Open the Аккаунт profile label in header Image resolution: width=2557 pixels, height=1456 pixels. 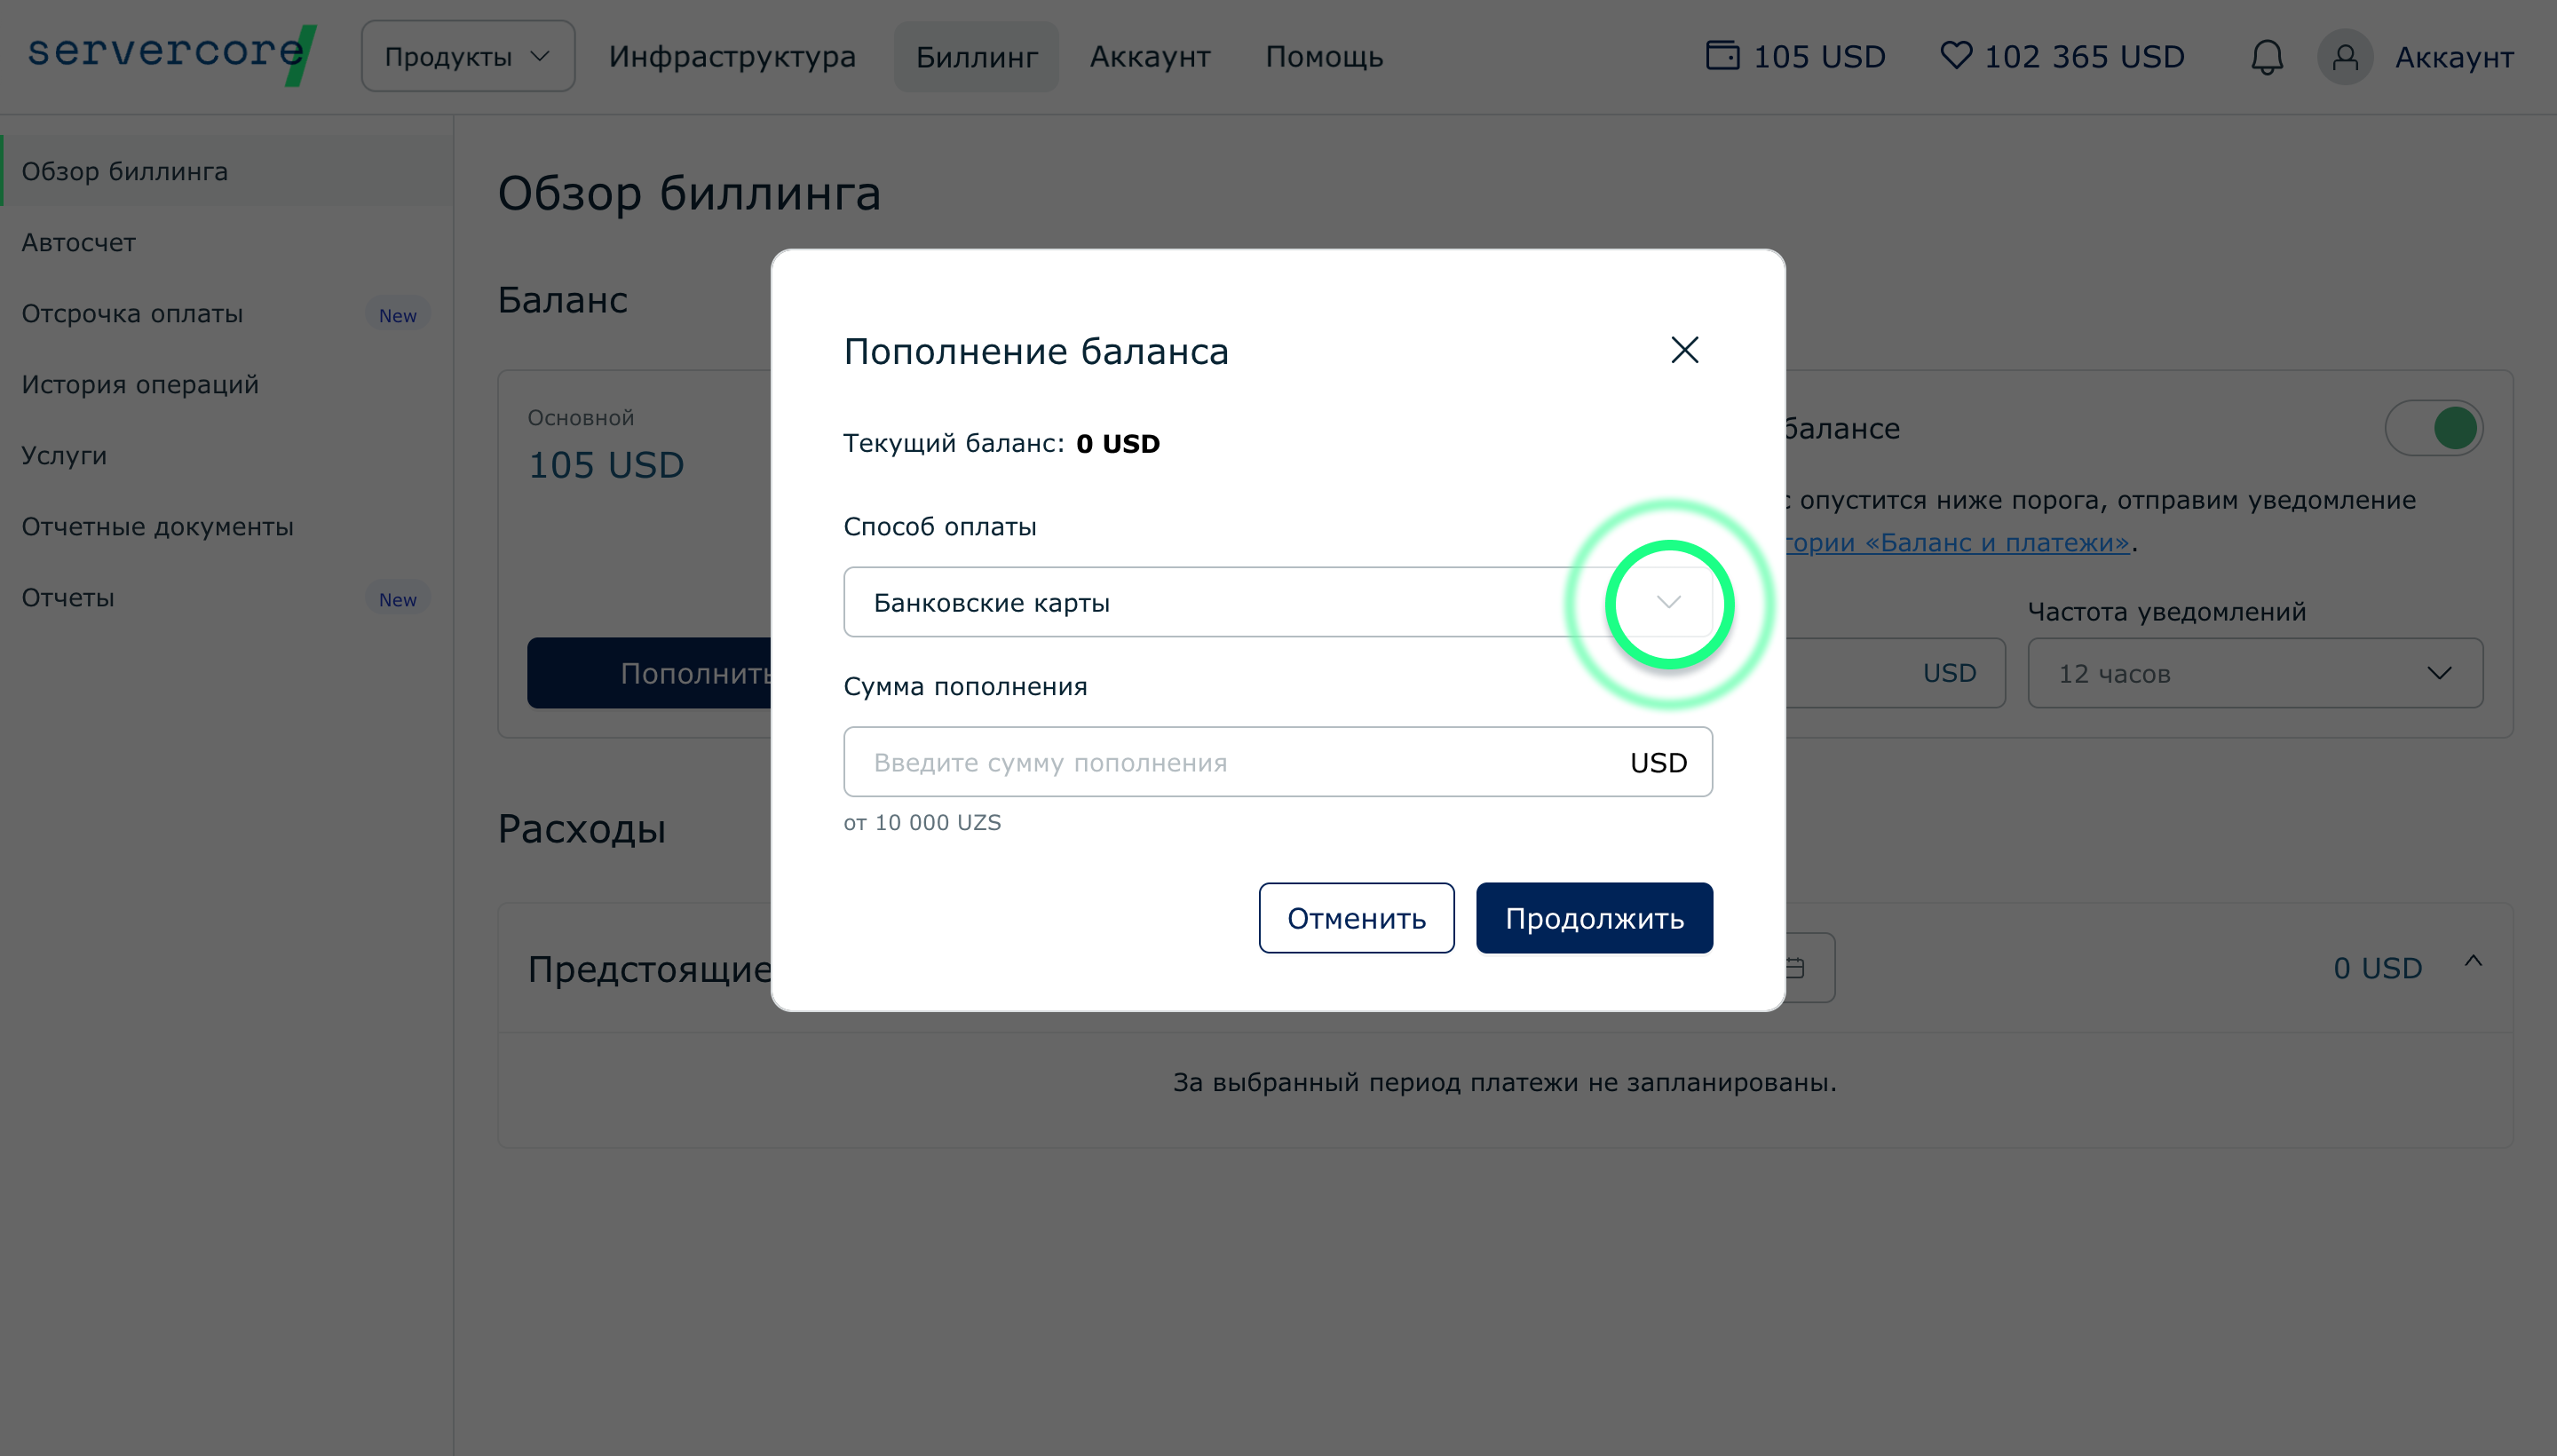[2454, 58]
